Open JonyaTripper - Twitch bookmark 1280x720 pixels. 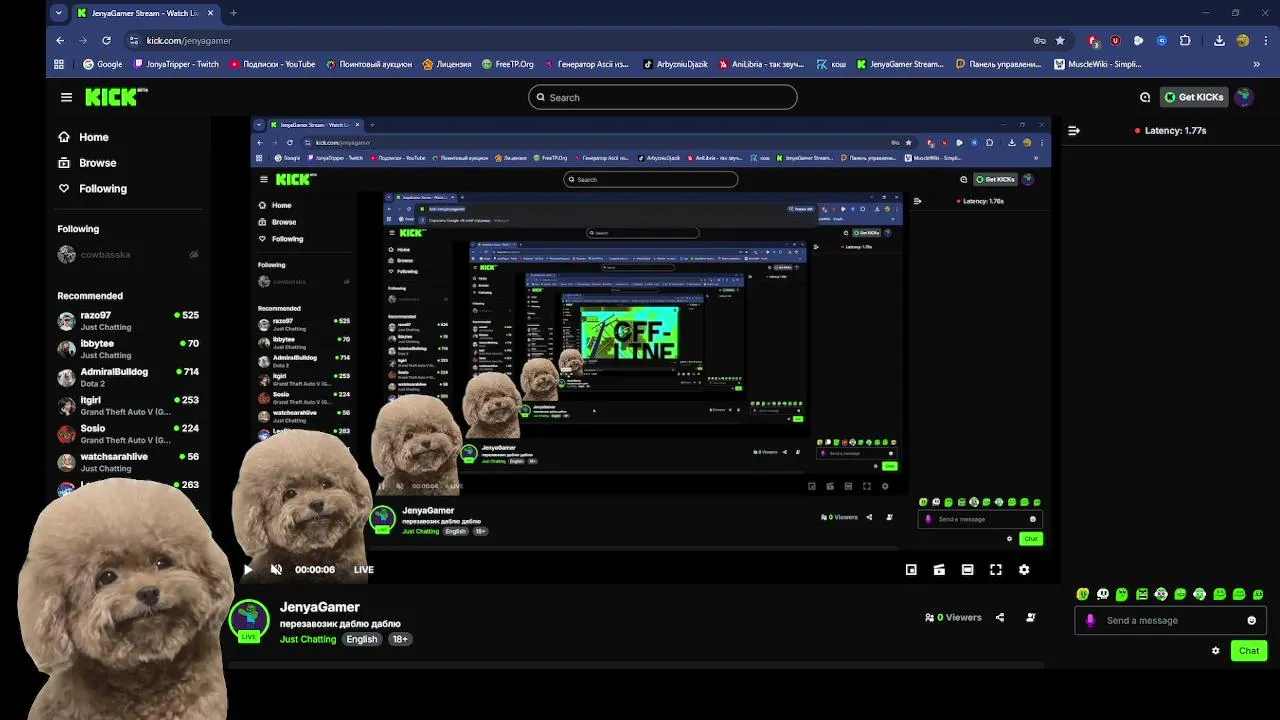coord(175,64)
